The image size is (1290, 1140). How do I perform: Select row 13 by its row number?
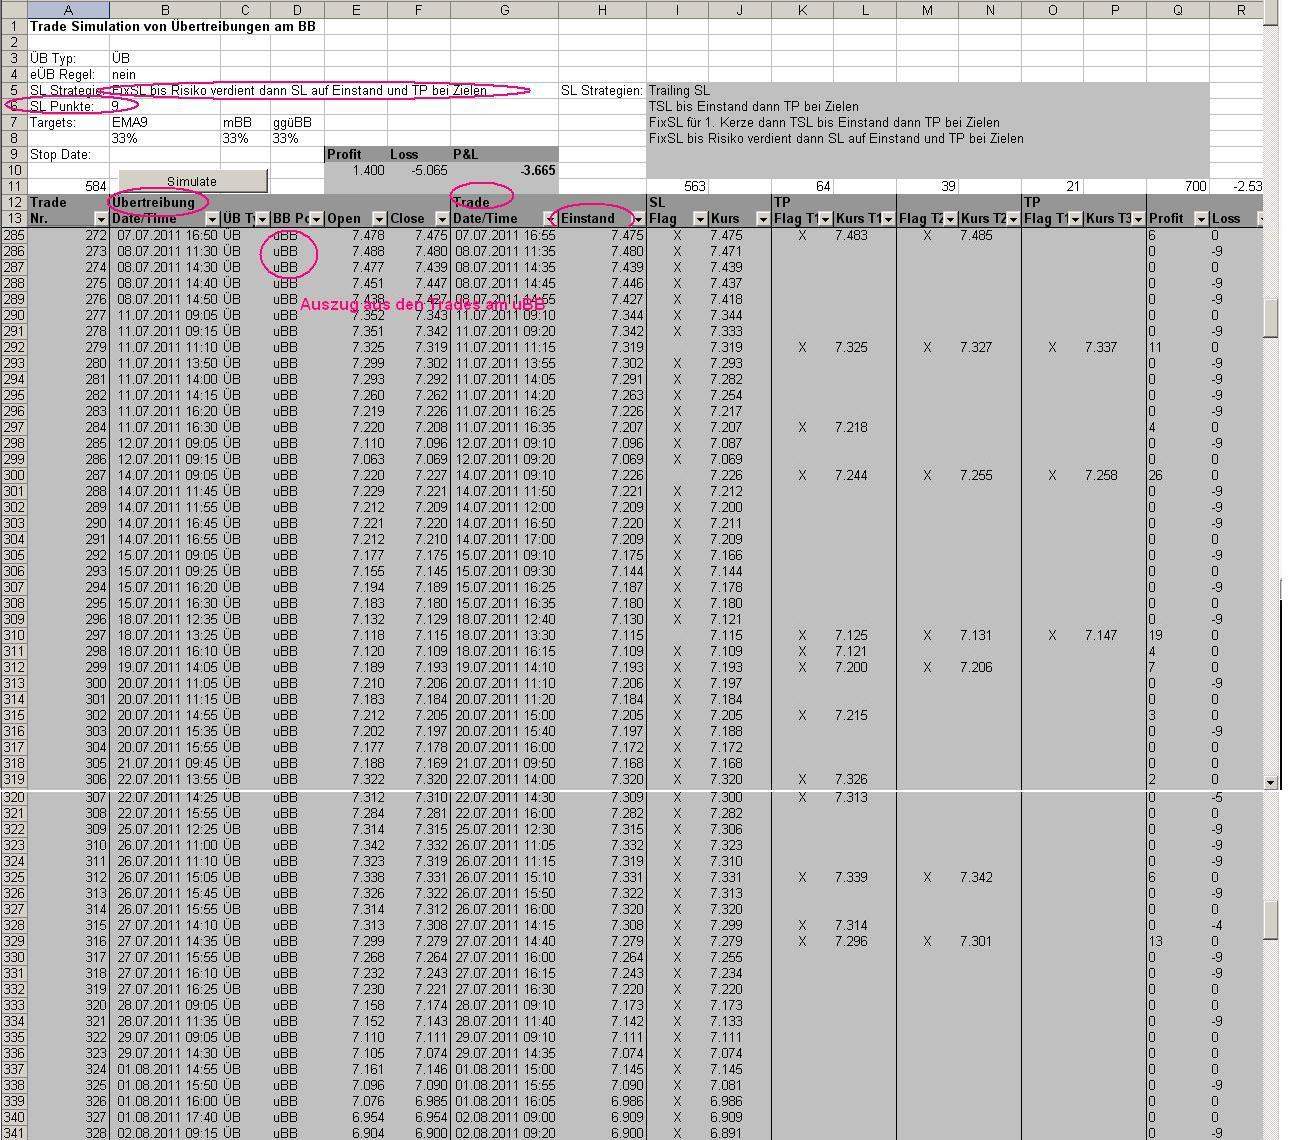(13, 218)
